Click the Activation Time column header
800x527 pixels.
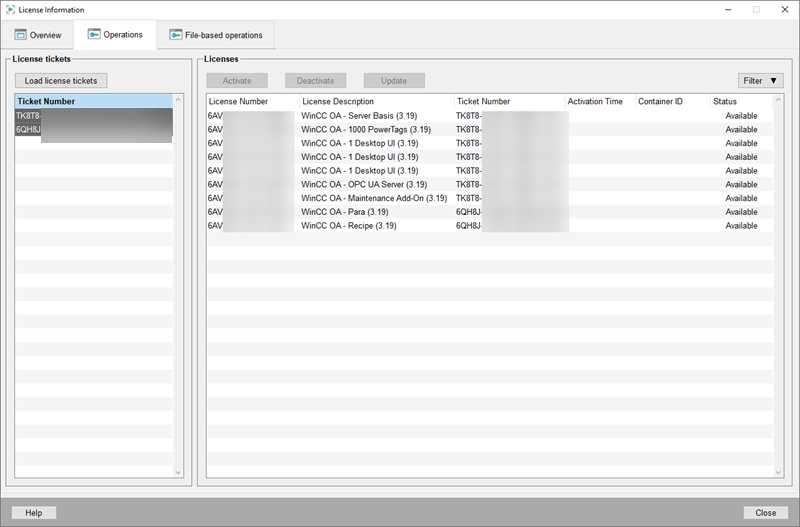(600, 101)
